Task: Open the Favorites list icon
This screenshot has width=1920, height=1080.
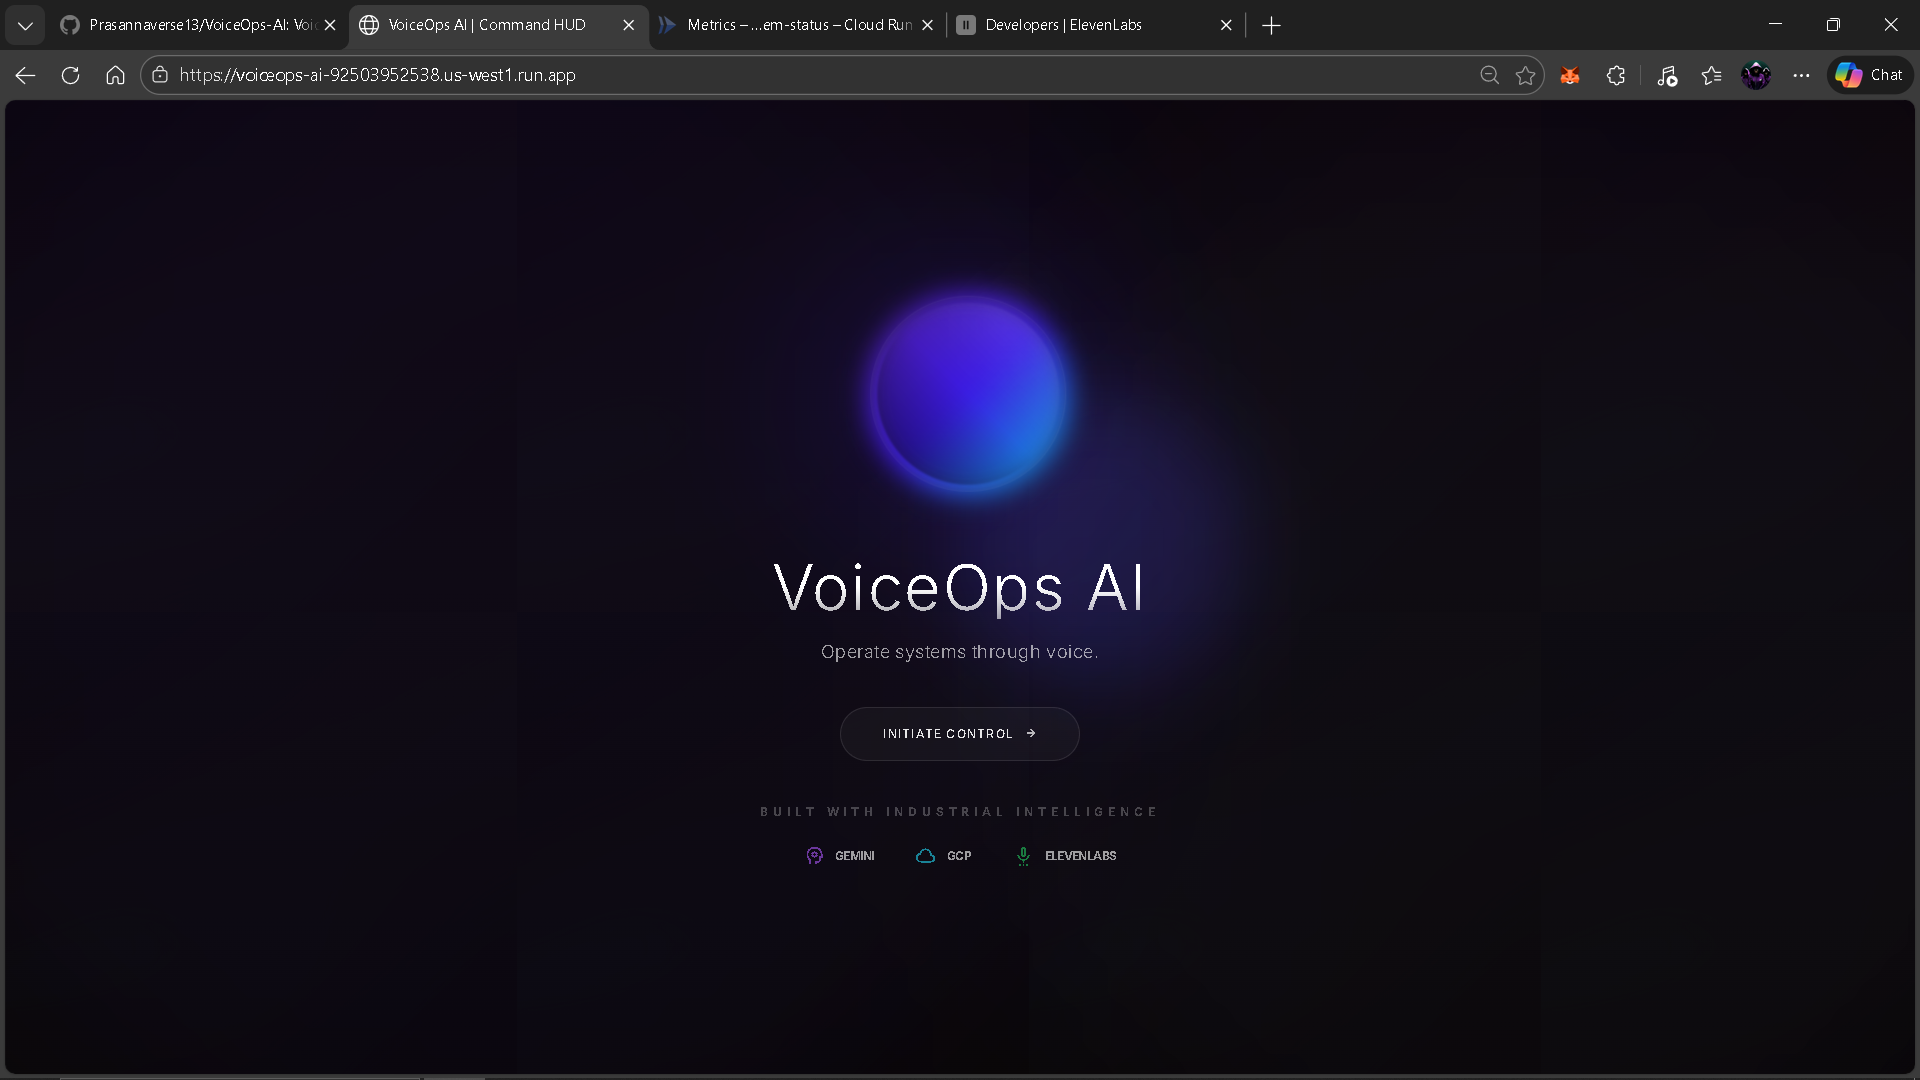Action: (x=1711, y=75)
